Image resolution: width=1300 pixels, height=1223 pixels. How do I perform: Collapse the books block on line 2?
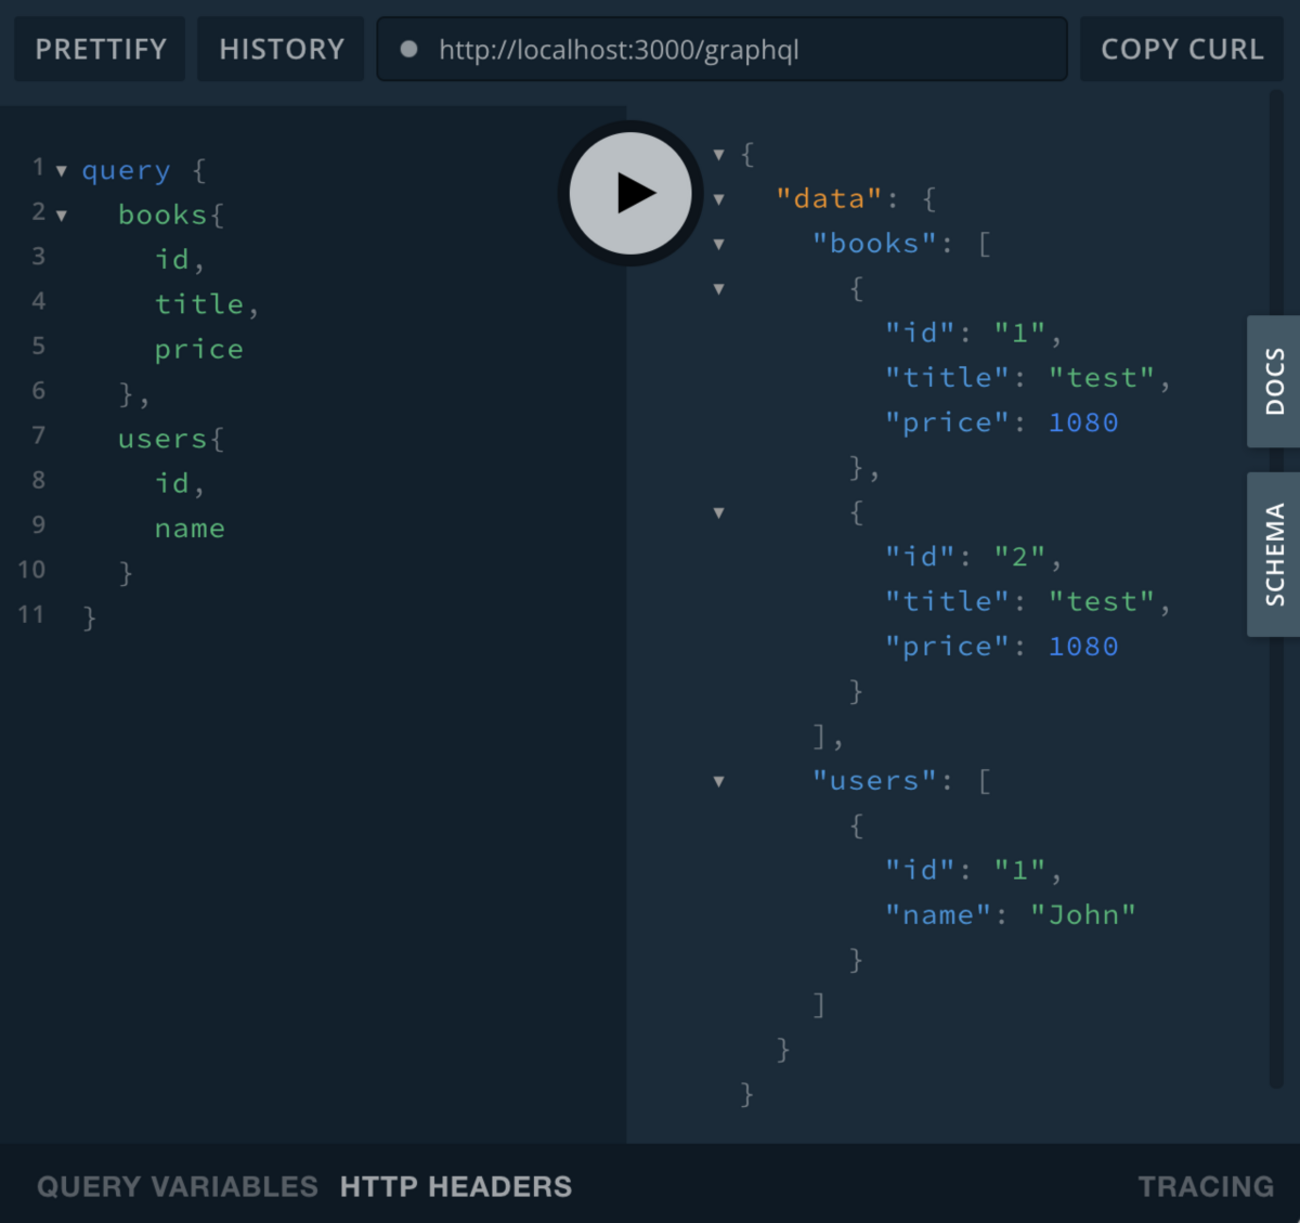[62, 216]
